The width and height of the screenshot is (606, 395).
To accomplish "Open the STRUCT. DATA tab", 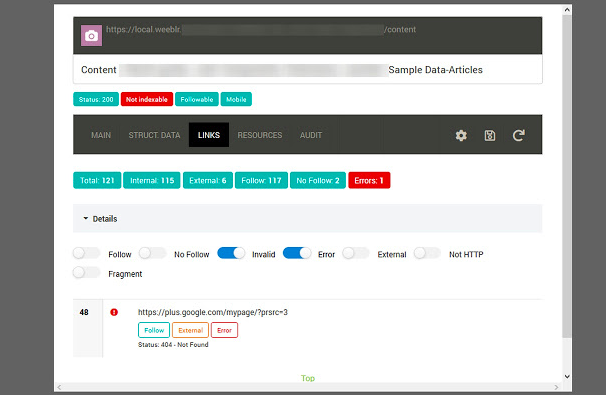I will [154, 135].
